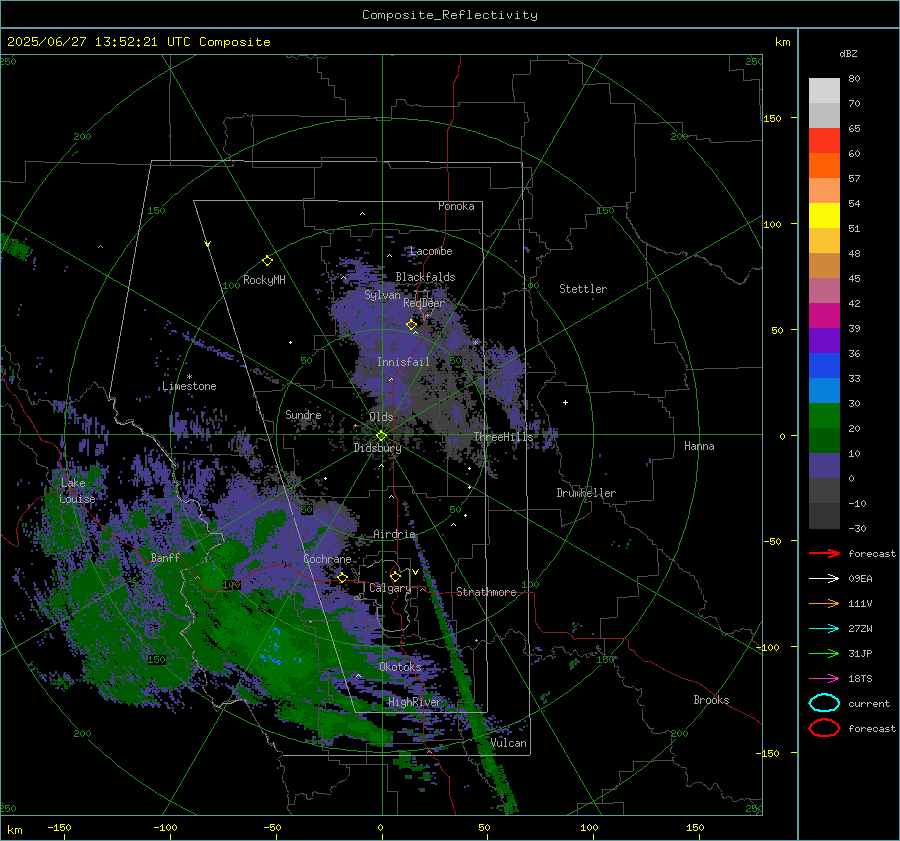Click the Lake Louise label

coord(77,491)
